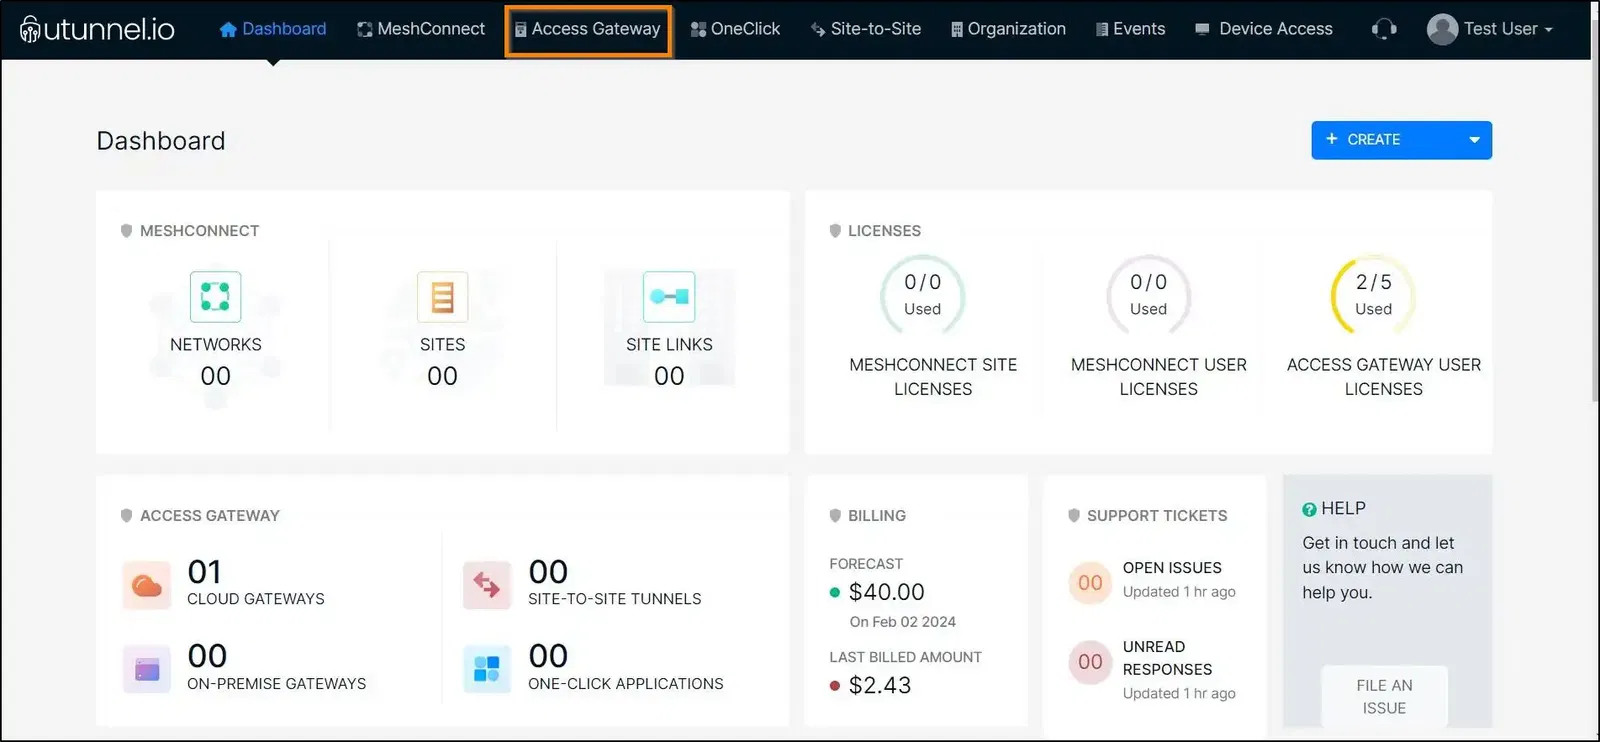
Task: Open the Device Access nav item
Action: 1264,29
